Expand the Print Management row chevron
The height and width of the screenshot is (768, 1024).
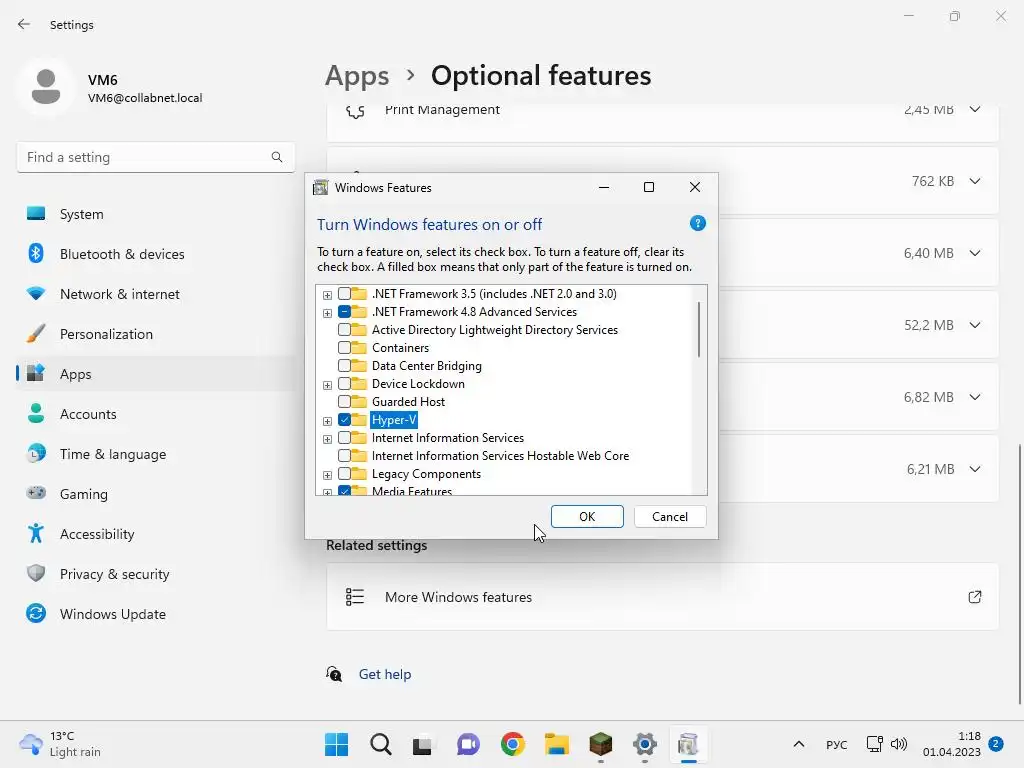pos(974,109)
